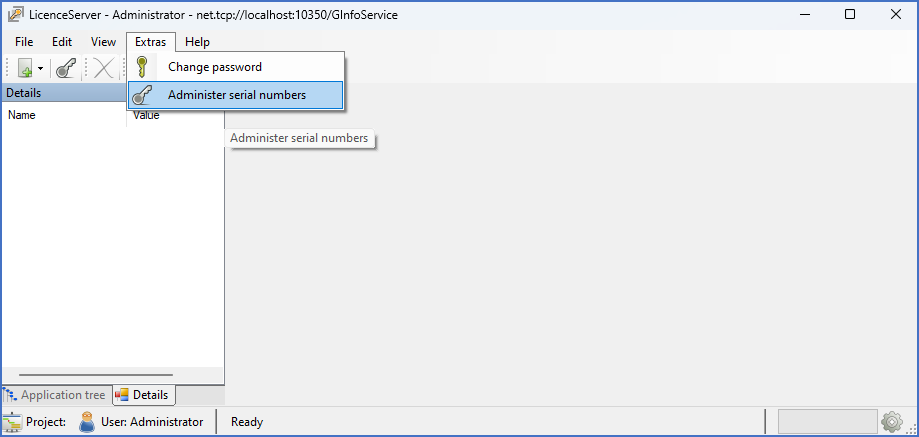Viewport: 919px width, 437px height.
Task: Click the Administrator user icon
Action: [87, 422]
